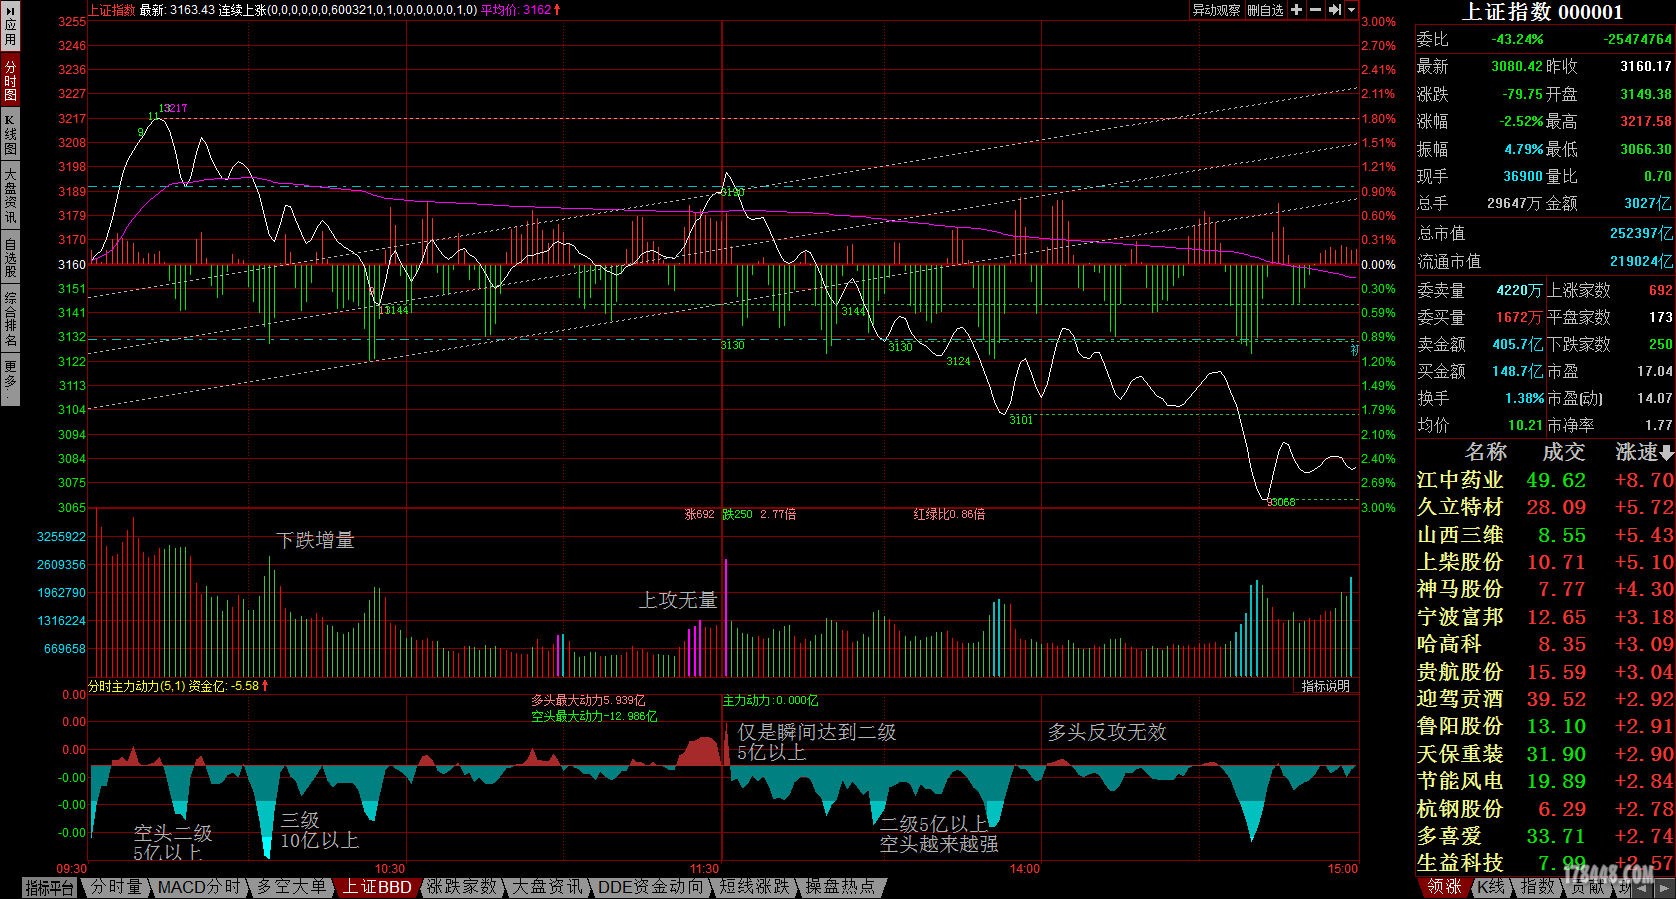Select stock 神马股份 in the list

1545,589
